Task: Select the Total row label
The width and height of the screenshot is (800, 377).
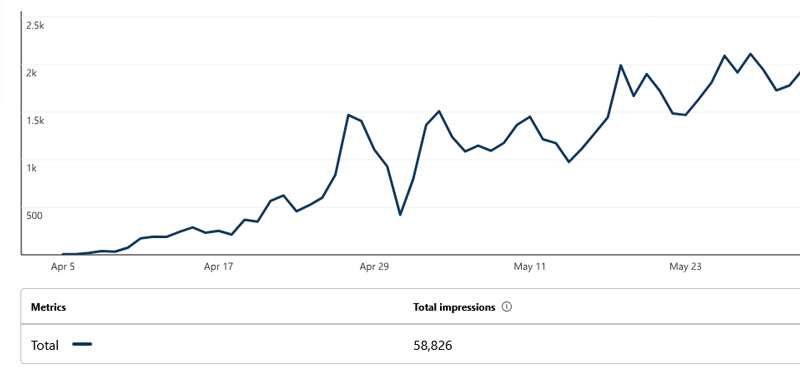Action: click(x=45, y=345)
